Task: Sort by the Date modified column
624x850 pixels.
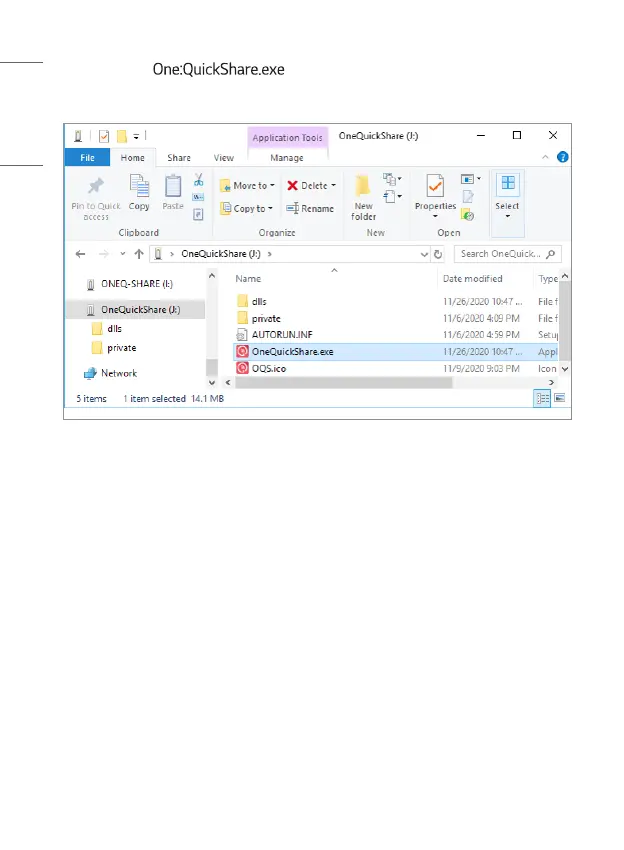Action: 473,279
